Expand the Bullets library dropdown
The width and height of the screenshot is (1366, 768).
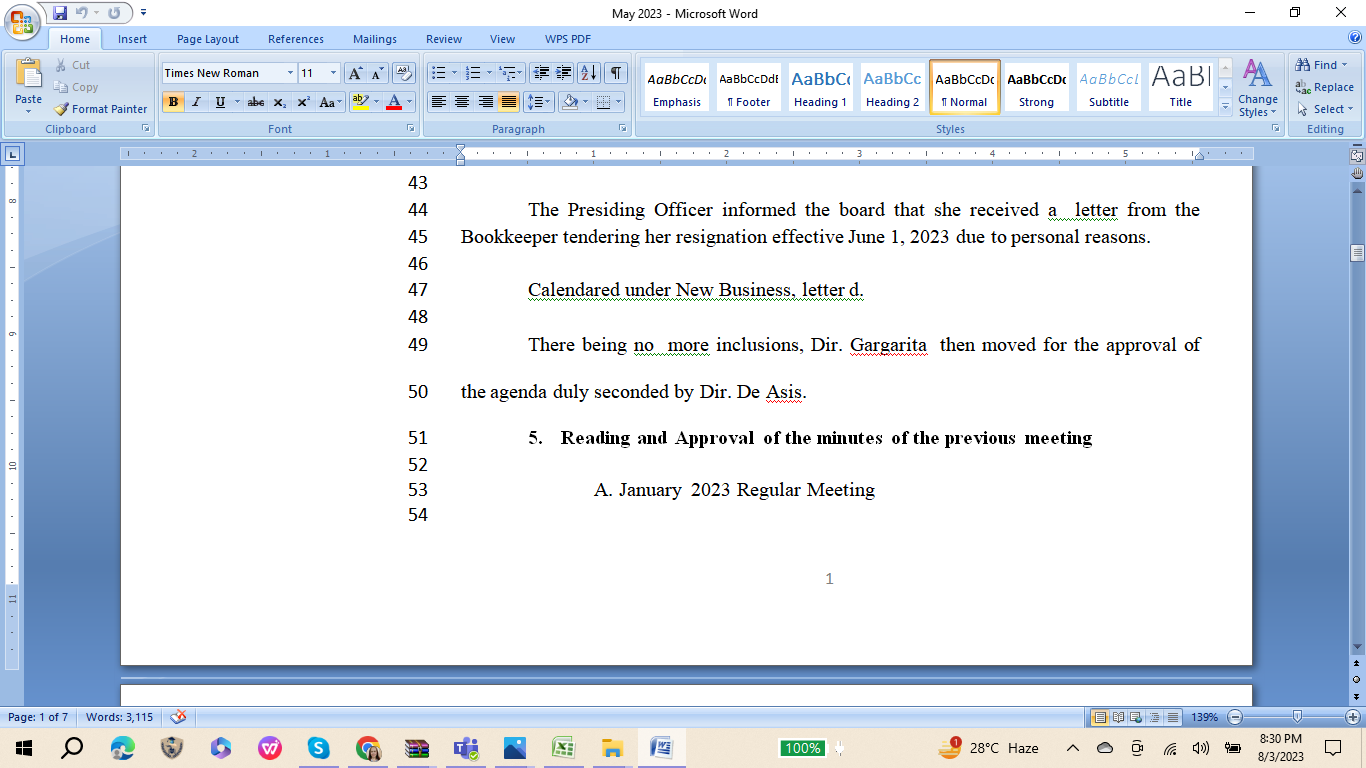(455, 73)
